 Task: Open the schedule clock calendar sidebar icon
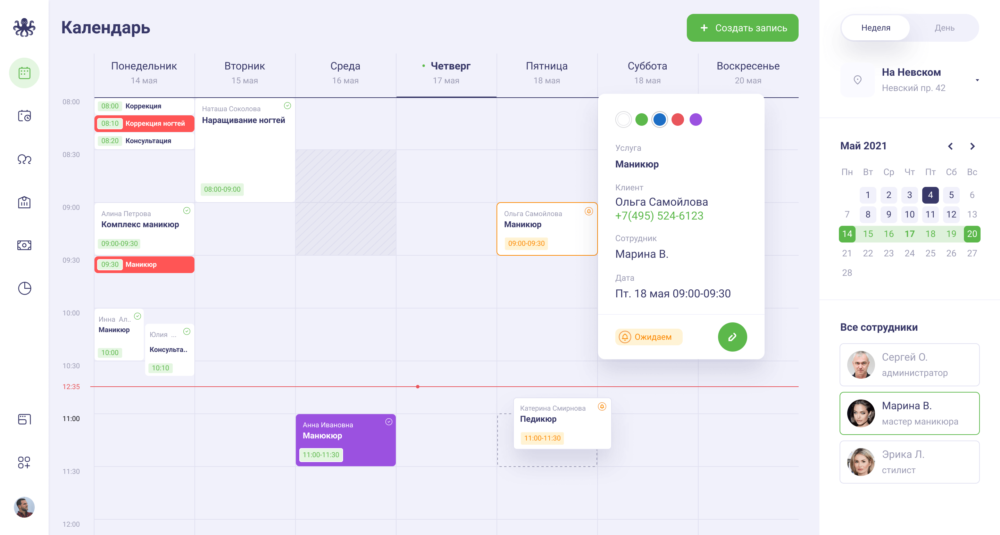[24, 116]
